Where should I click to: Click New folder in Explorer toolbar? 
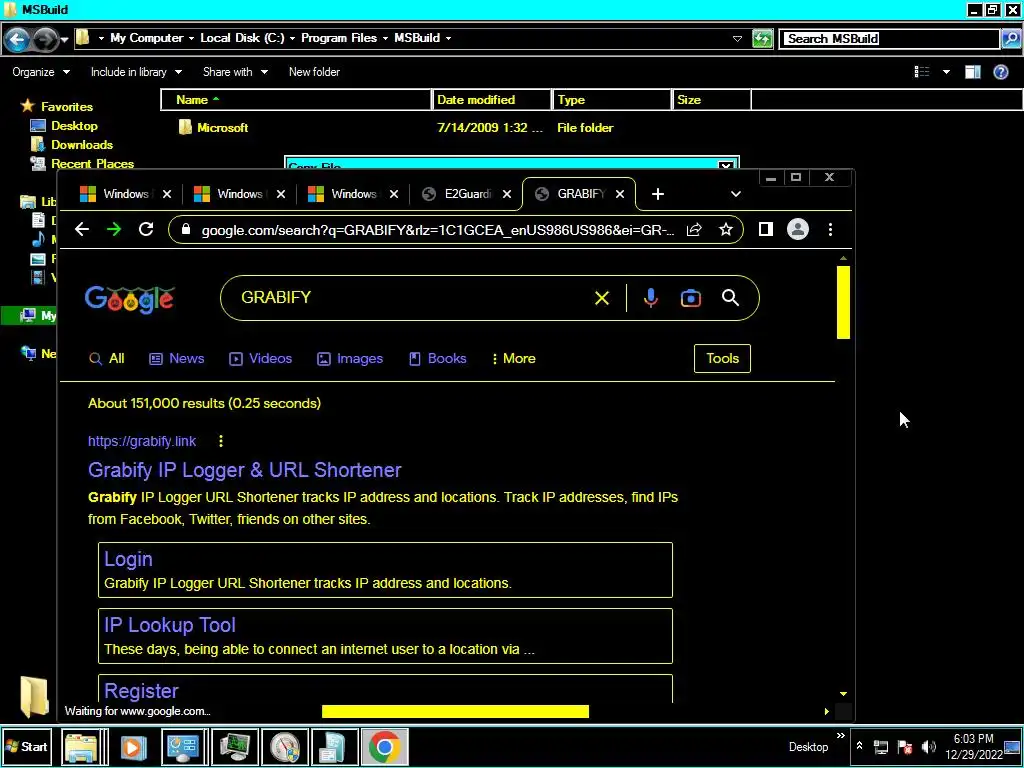pos(314,72)
